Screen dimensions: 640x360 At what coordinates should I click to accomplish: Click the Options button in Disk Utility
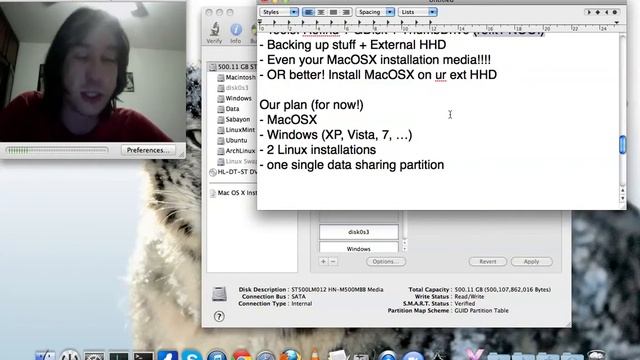(x=386, y=261)
